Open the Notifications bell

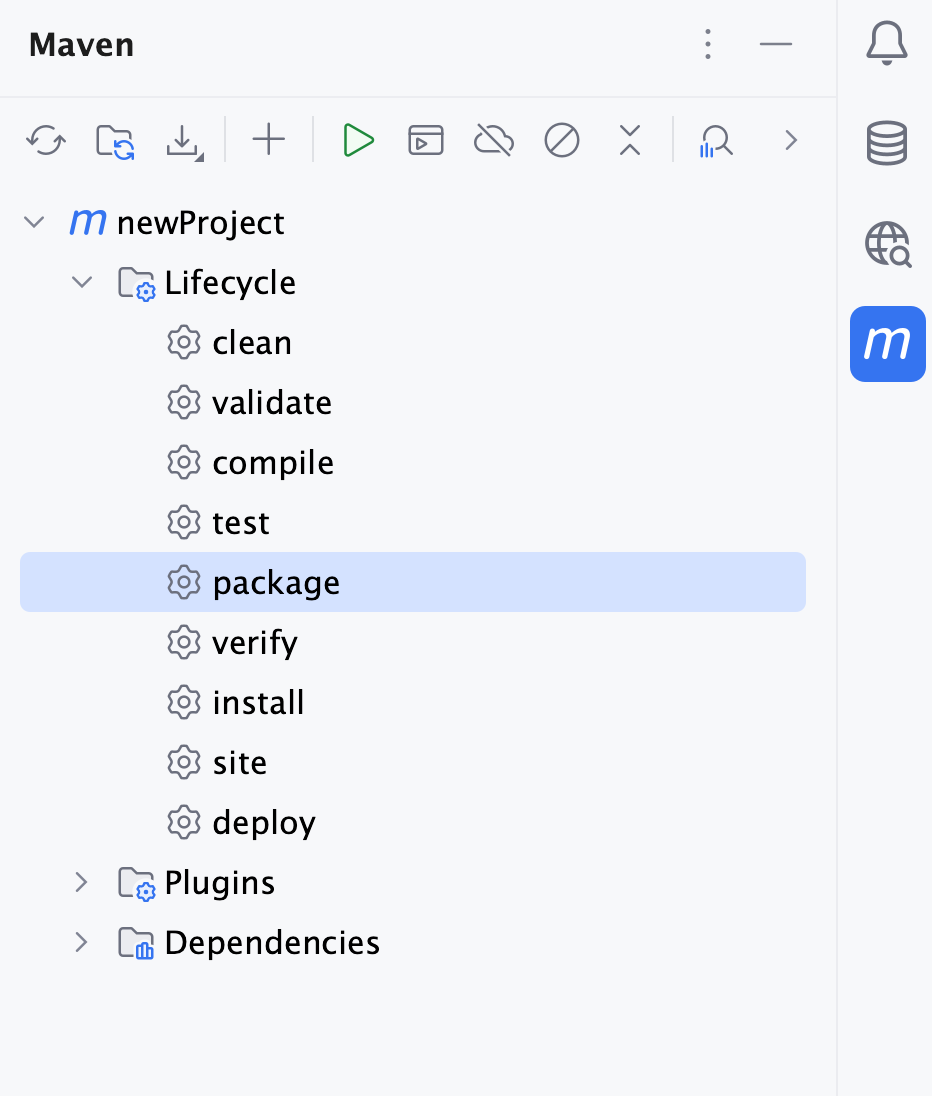click(x=887, y=43)
